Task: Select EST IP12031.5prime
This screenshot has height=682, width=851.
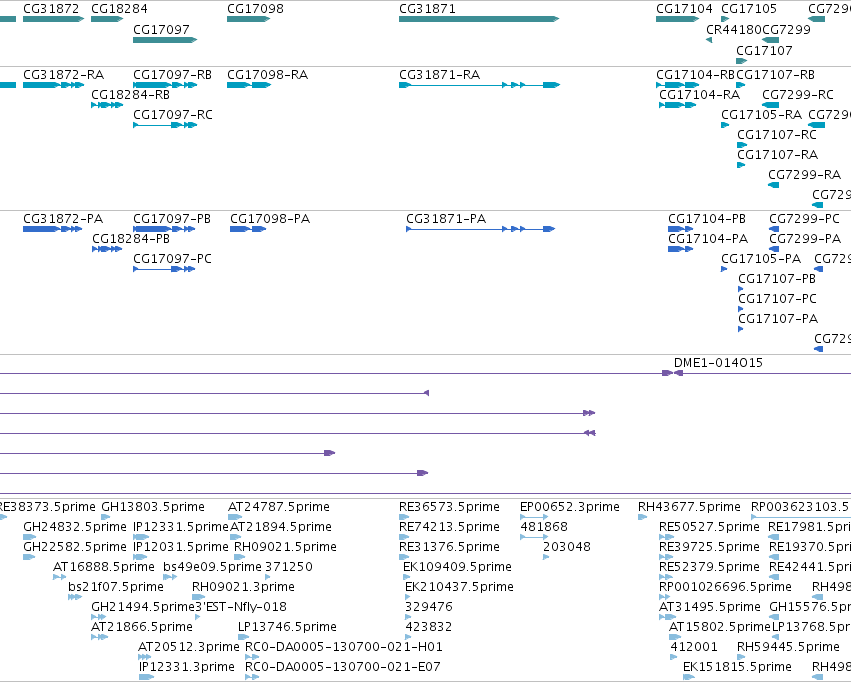Action: (x=140, y=557)
